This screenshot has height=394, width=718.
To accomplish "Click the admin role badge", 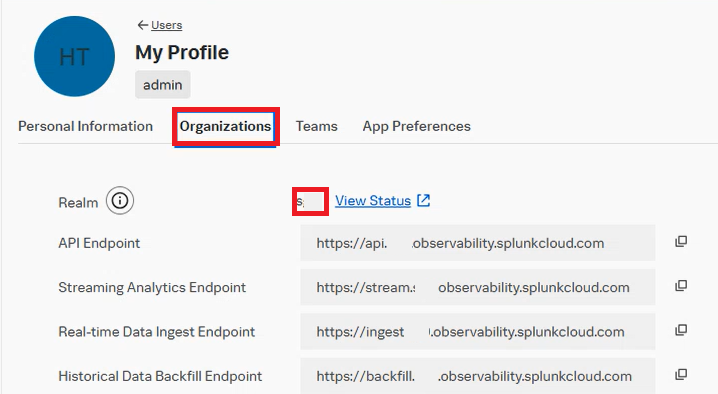I will (163, 85).
